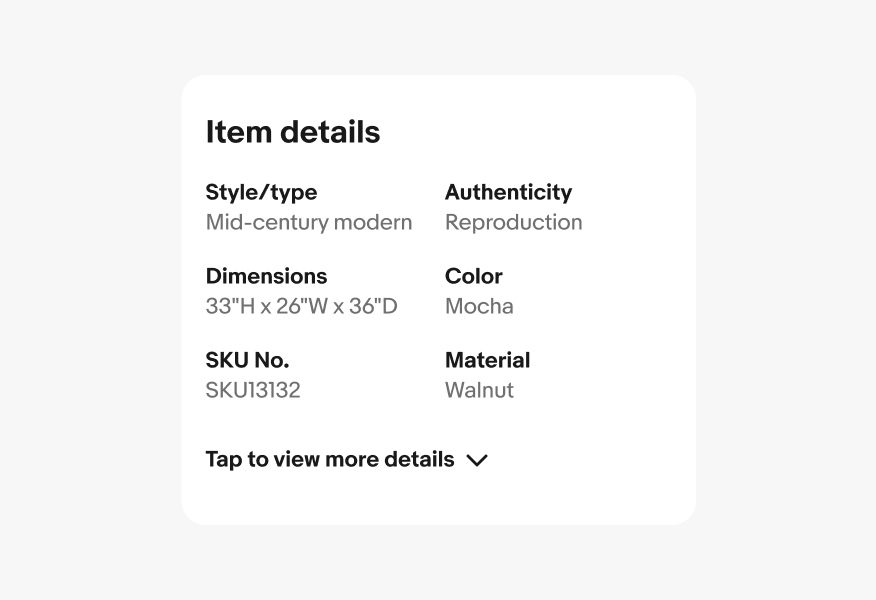The image size is (876, 600).
Task: Click the Reproduction value text
Action: [513, 222]
